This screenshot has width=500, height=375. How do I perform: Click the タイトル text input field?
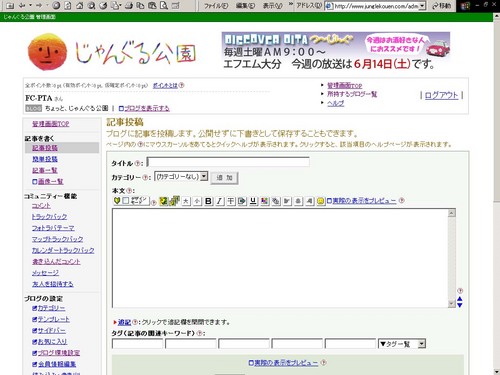[x=228, y=162]
